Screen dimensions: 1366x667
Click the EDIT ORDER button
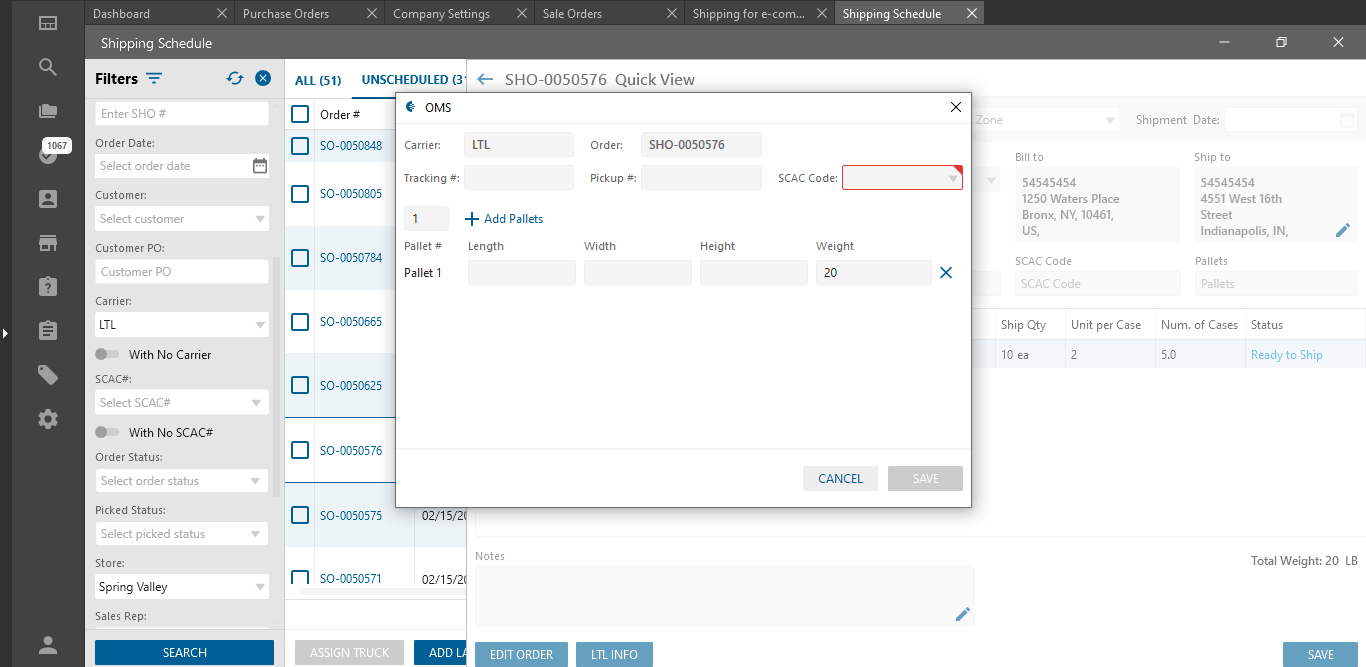(x=521, y=655)
